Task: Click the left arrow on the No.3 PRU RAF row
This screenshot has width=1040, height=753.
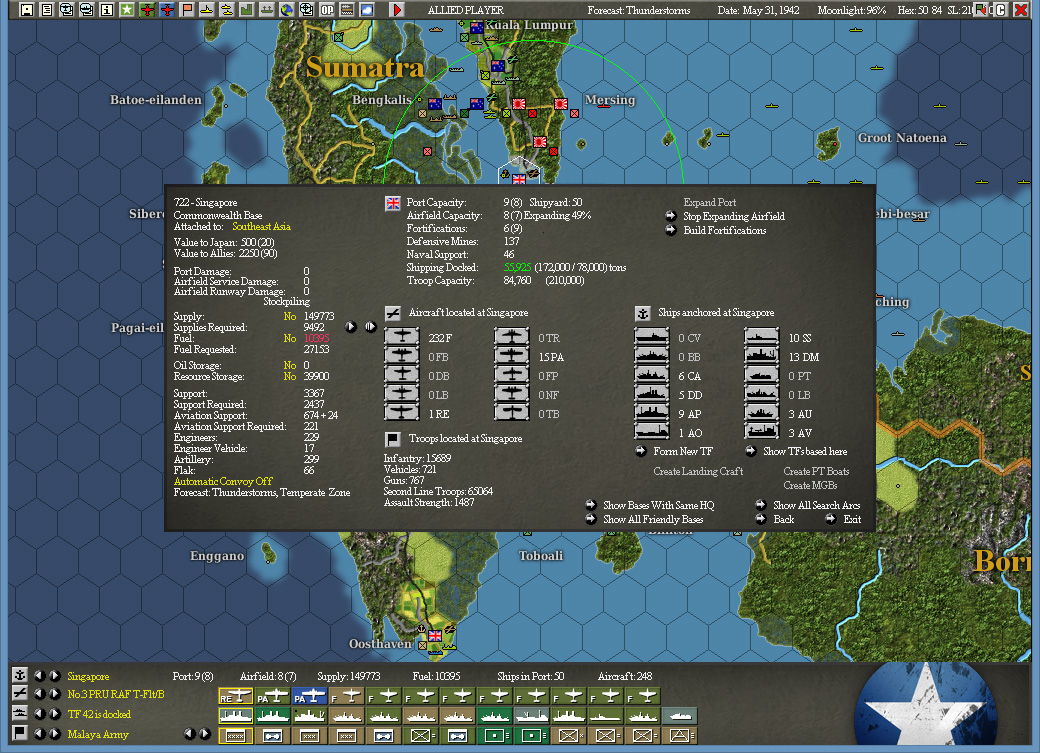Action: coord(40,693)
